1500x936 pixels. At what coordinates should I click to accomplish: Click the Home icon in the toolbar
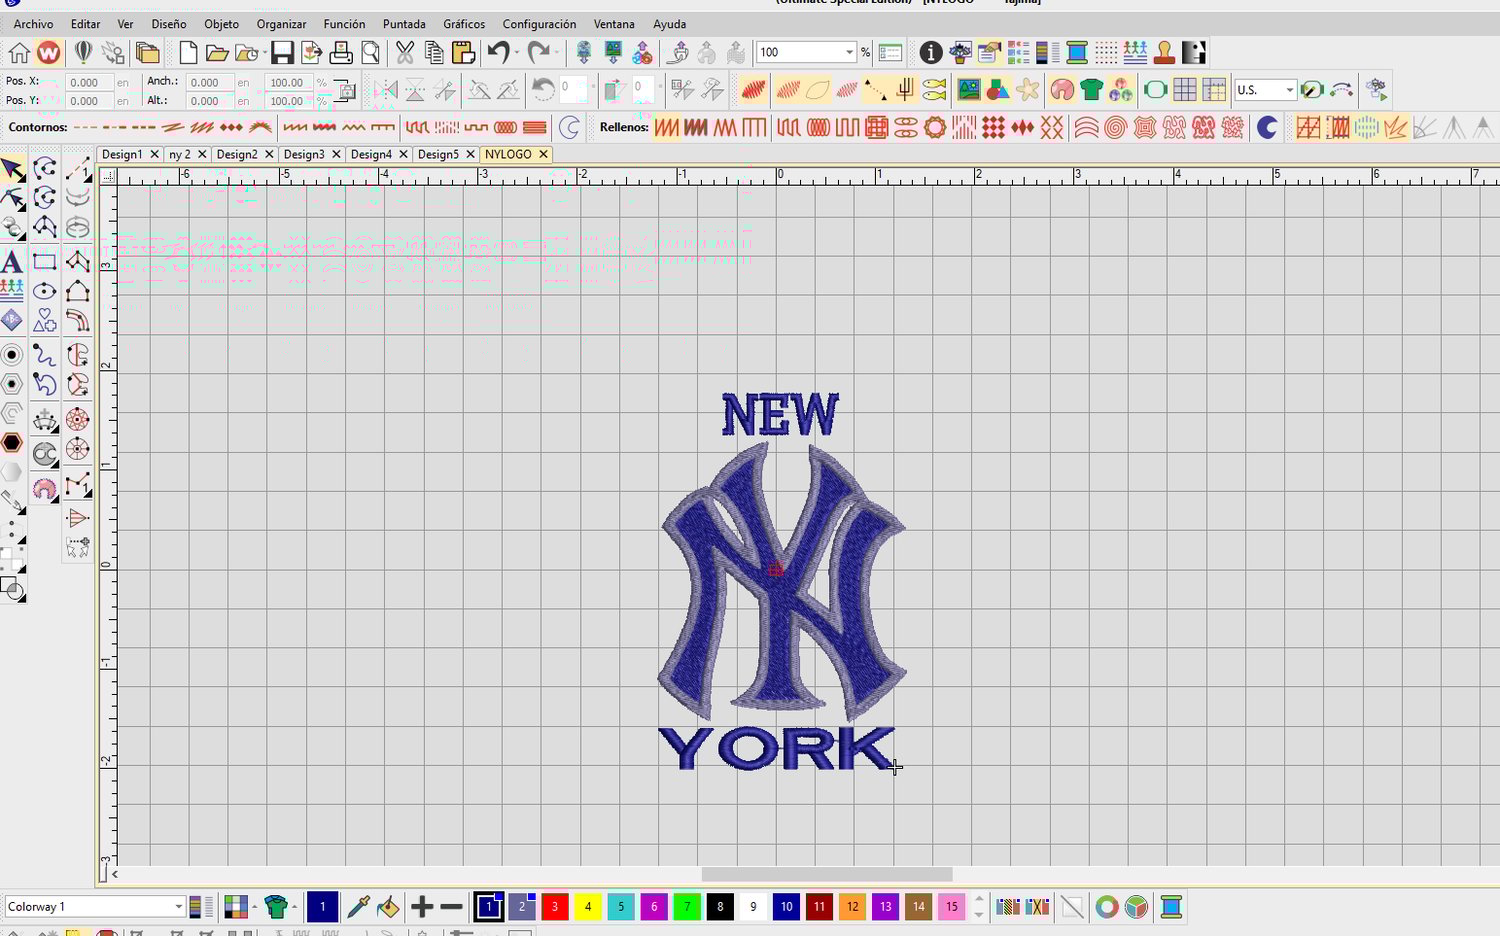click(19, 53)
